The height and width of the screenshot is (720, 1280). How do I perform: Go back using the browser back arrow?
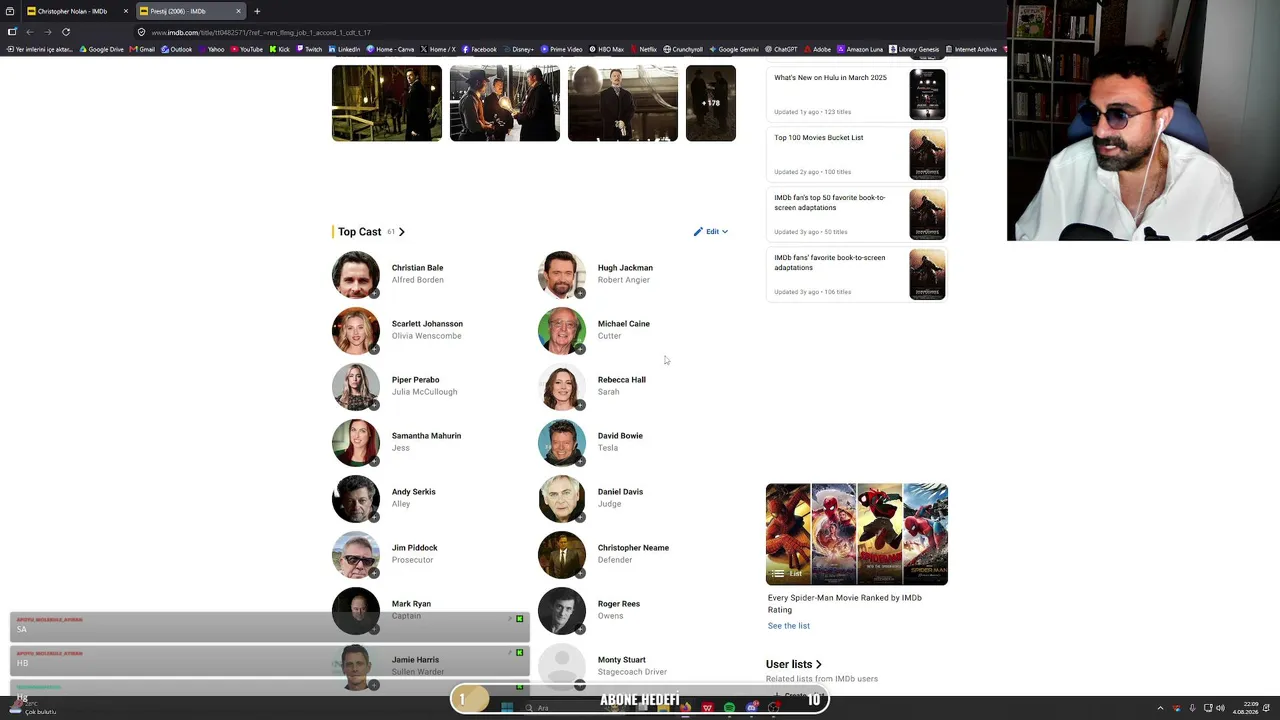29,32
